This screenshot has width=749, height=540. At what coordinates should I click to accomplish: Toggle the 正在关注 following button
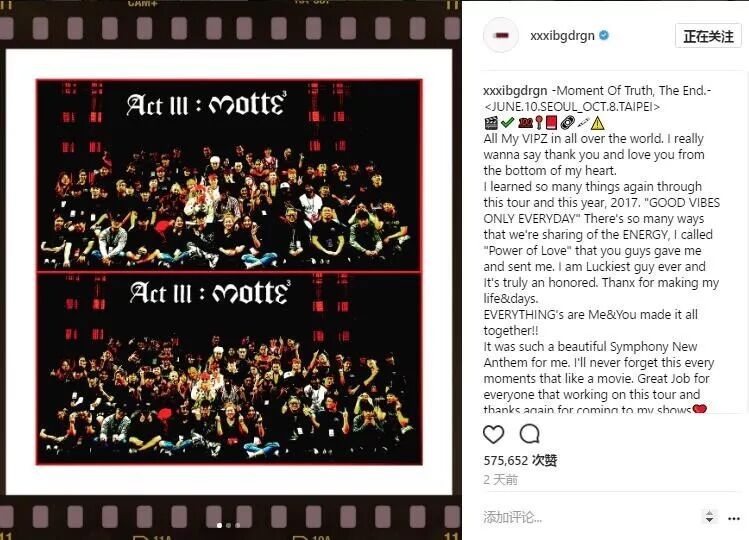click(x=708, y=36)
